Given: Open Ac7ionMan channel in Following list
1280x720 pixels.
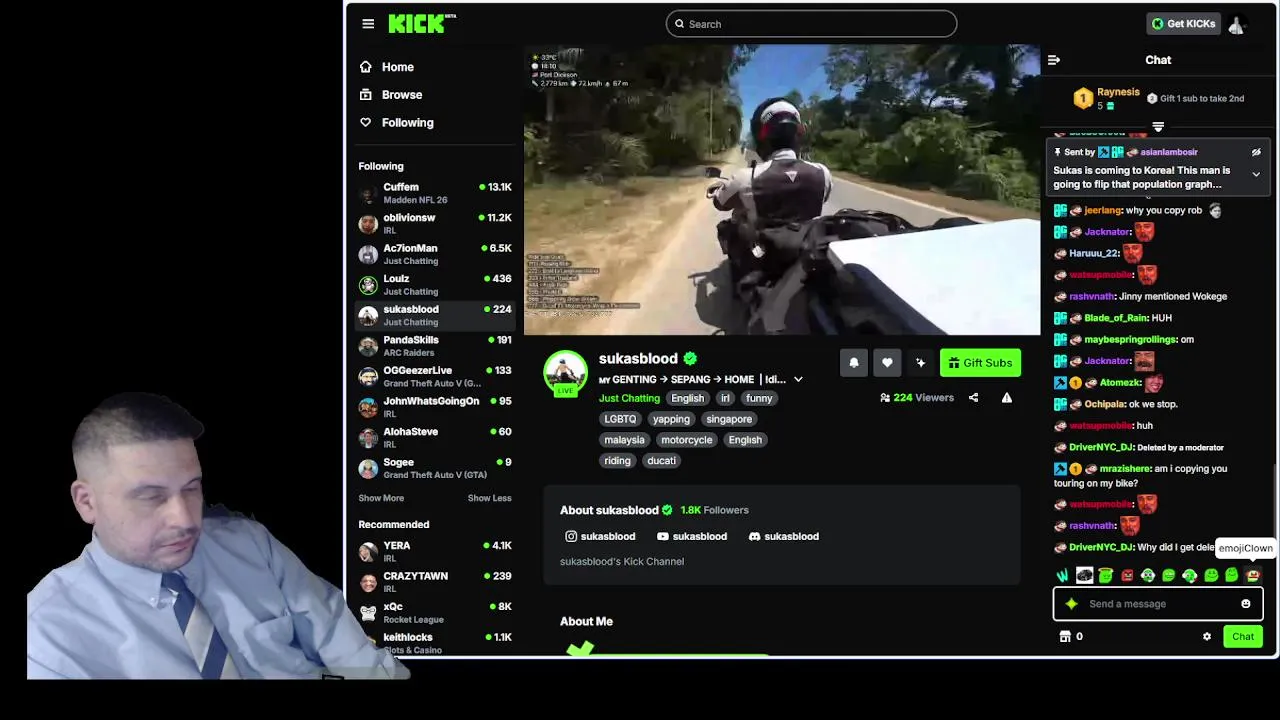Looking at the screenshot, I should click(x=435, y=254).
